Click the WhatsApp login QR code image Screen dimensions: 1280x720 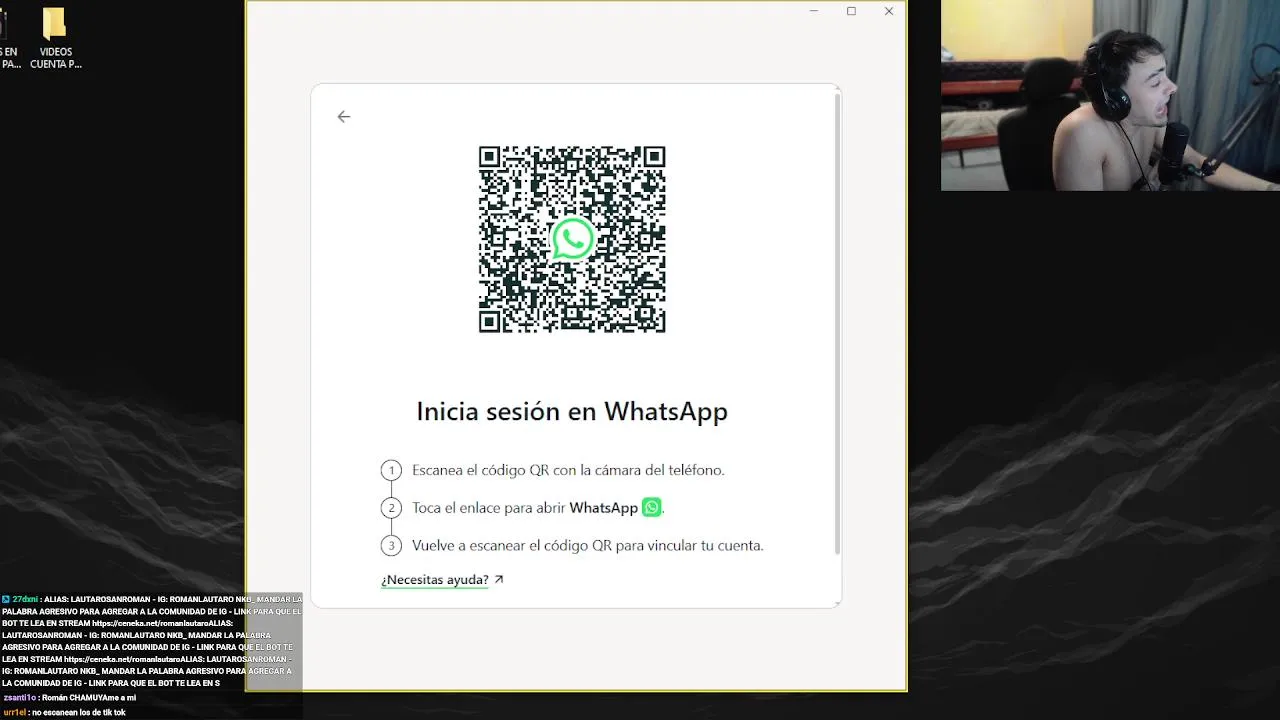coord(572,239)
